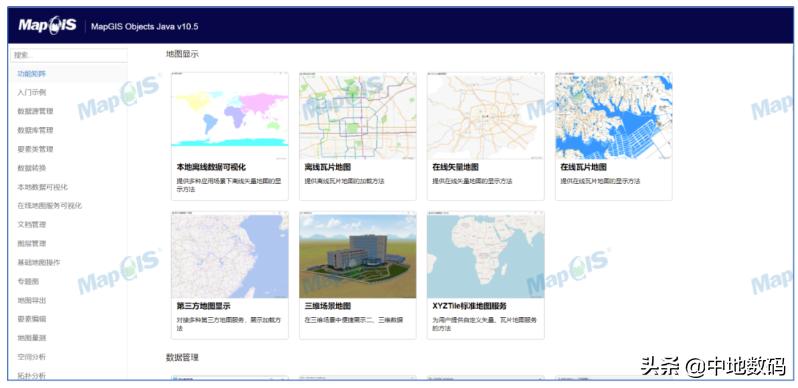The image size is (798, 388).
Task: Click description 提供在线瓦片地图的显示方法
Action: click(600, 181)
